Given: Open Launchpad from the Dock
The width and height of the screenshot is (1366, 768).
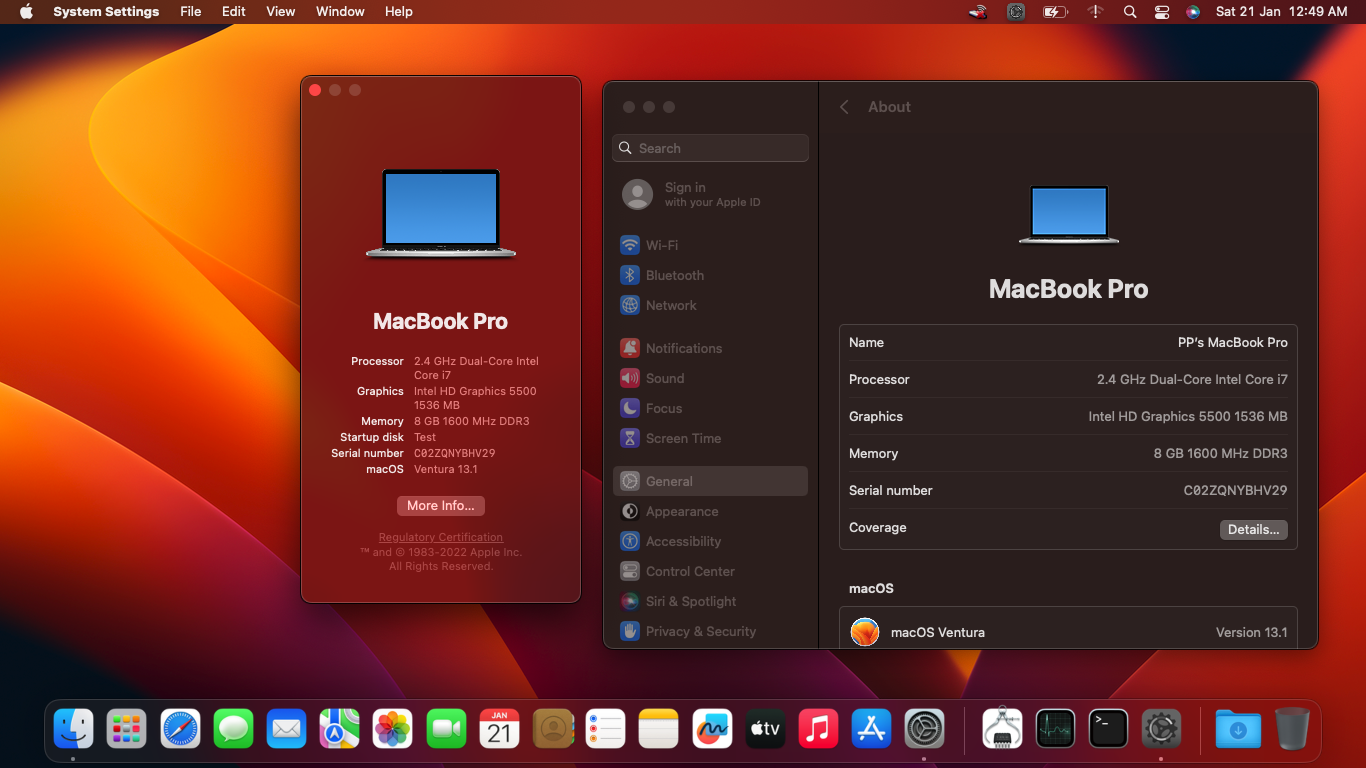Looking at the screenshot, I should [126, 729].
